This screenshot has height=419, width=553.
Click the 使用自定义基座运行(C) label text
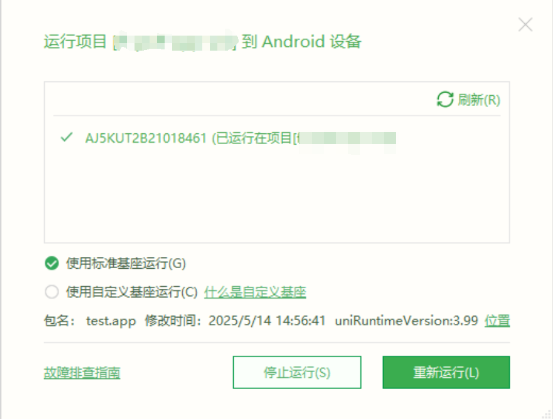tap(132, 292)
